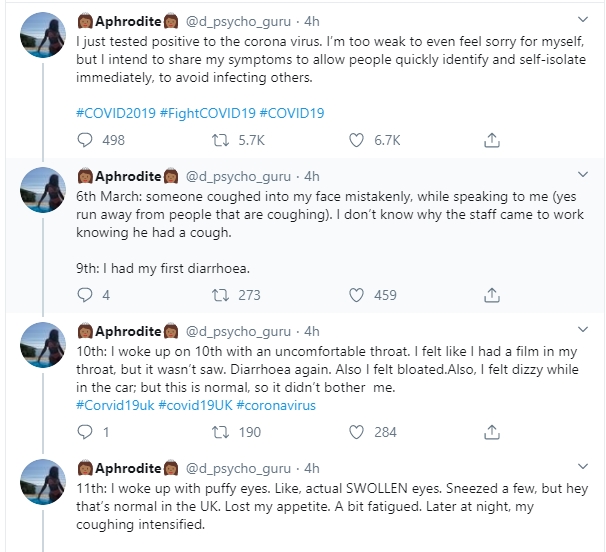
Task: Like the 10th uncomfortable throat tweet
Action: 356,432
